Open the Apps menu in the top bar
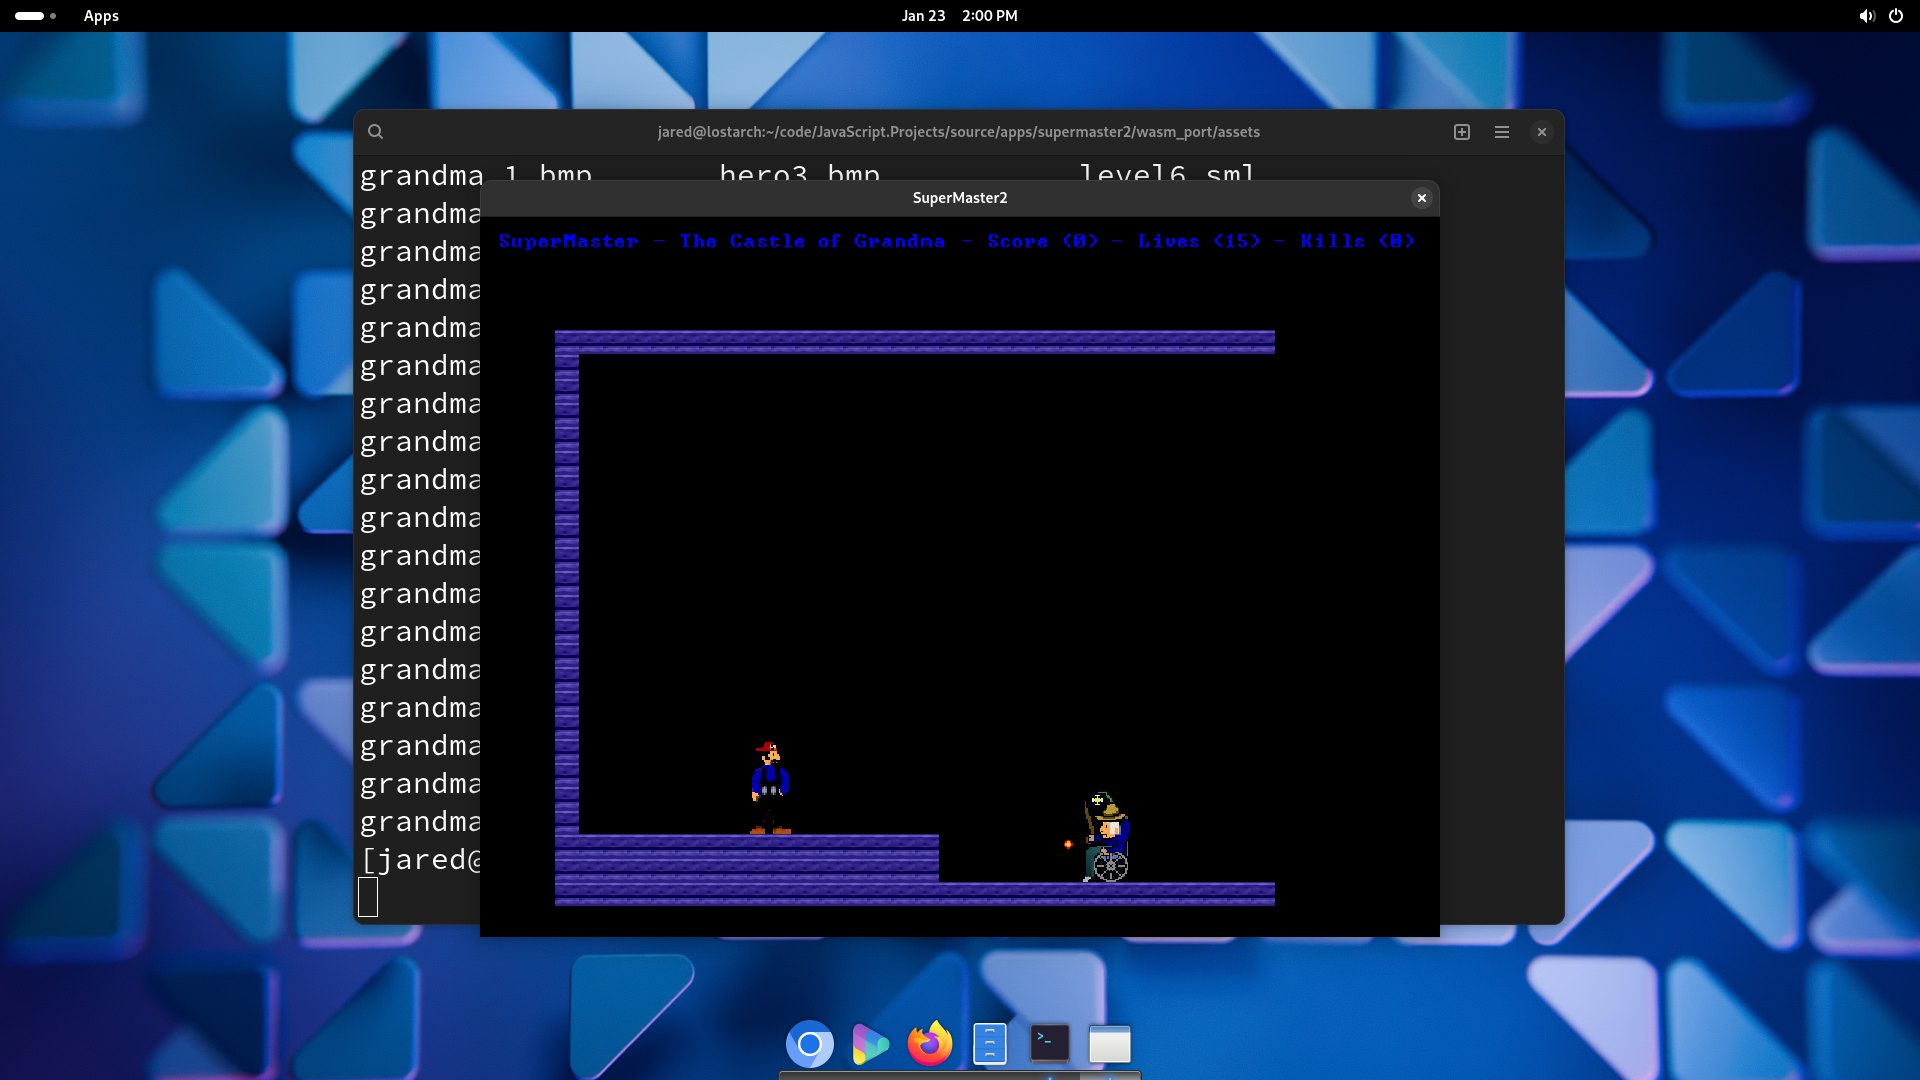 tap(101, 16)
